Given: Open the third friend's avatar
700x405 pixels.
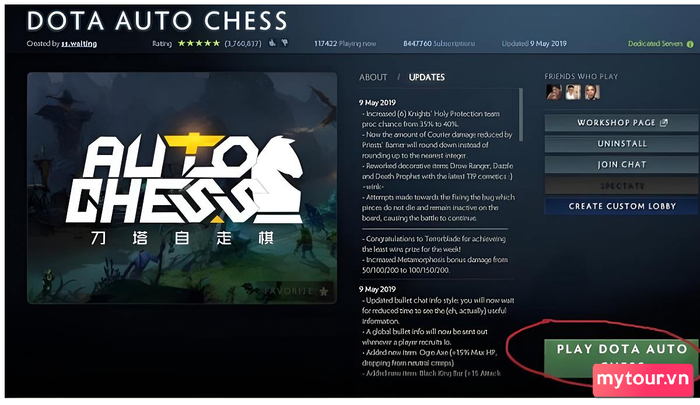Looking at the screenshot, I should tap(592, 92).
